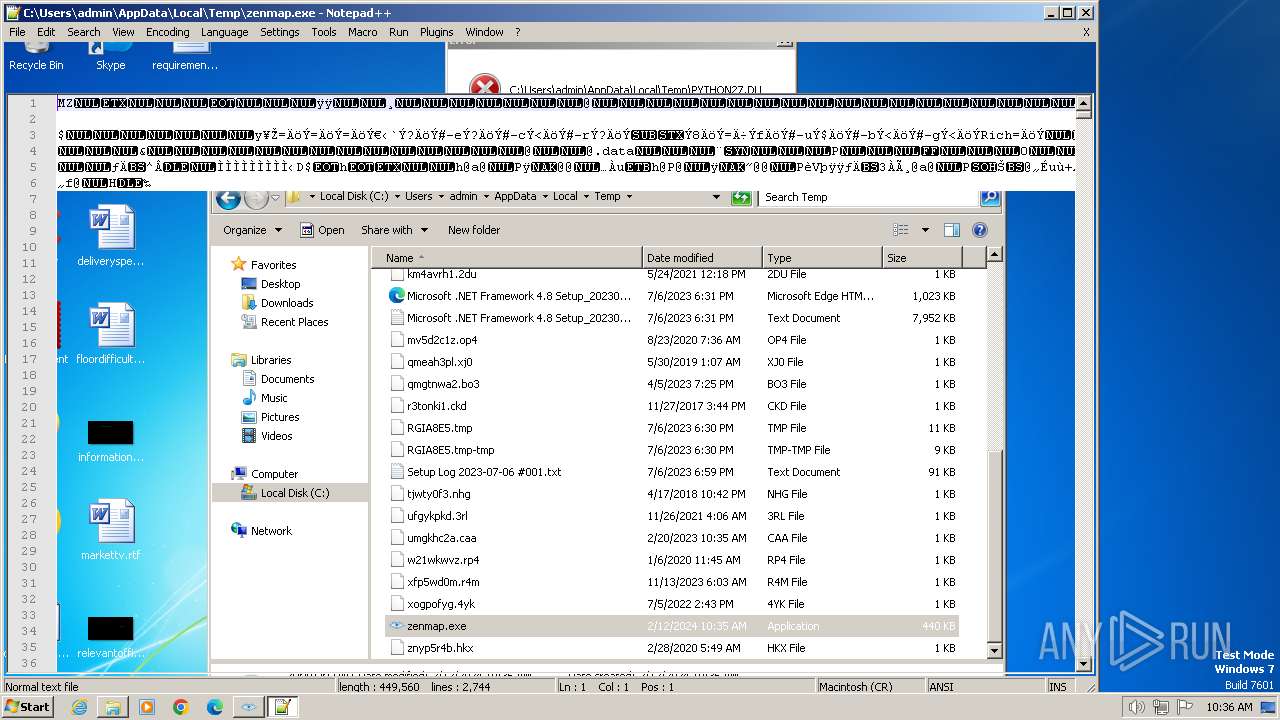
Task: Expand the arrow after admin in the breadcrumb
Action: (486, 197)
